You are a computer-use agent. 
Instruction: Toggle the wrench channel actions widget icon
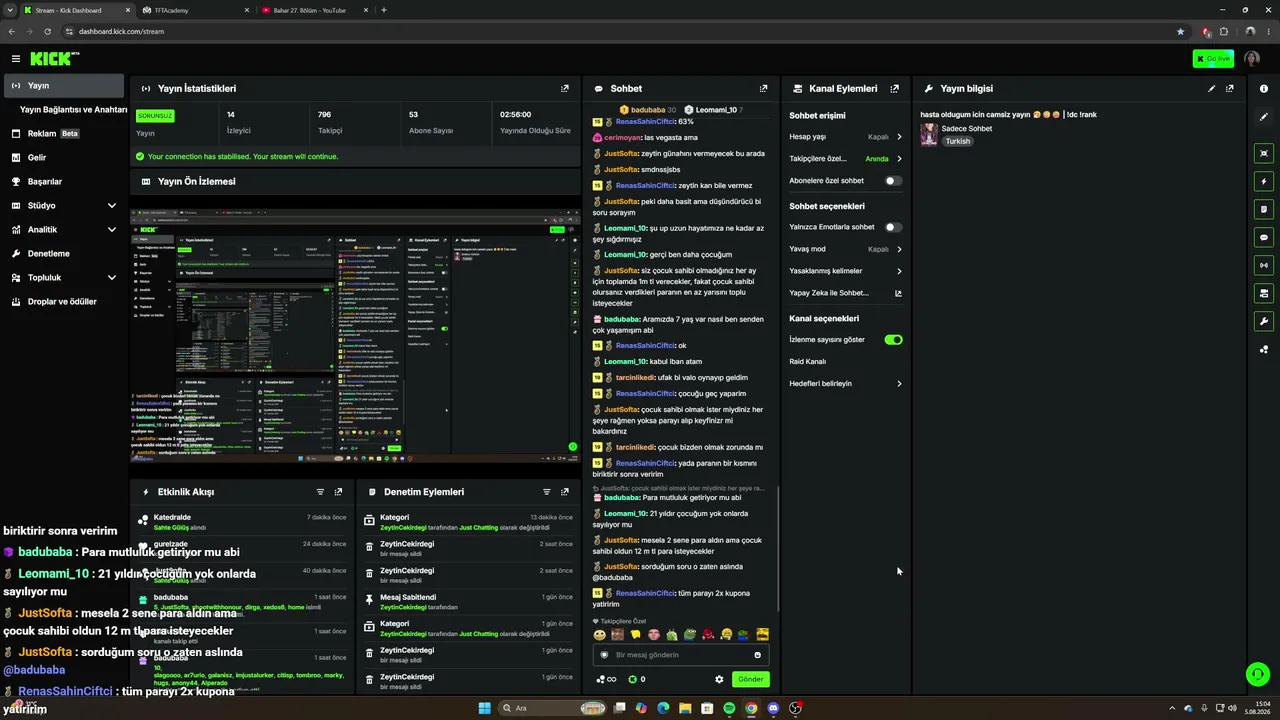[1264, 321]
